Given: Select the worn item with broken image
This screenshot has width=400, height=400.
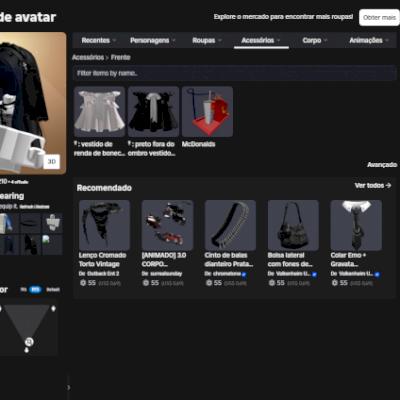Looking at the screenshot, I should [52, 245].
